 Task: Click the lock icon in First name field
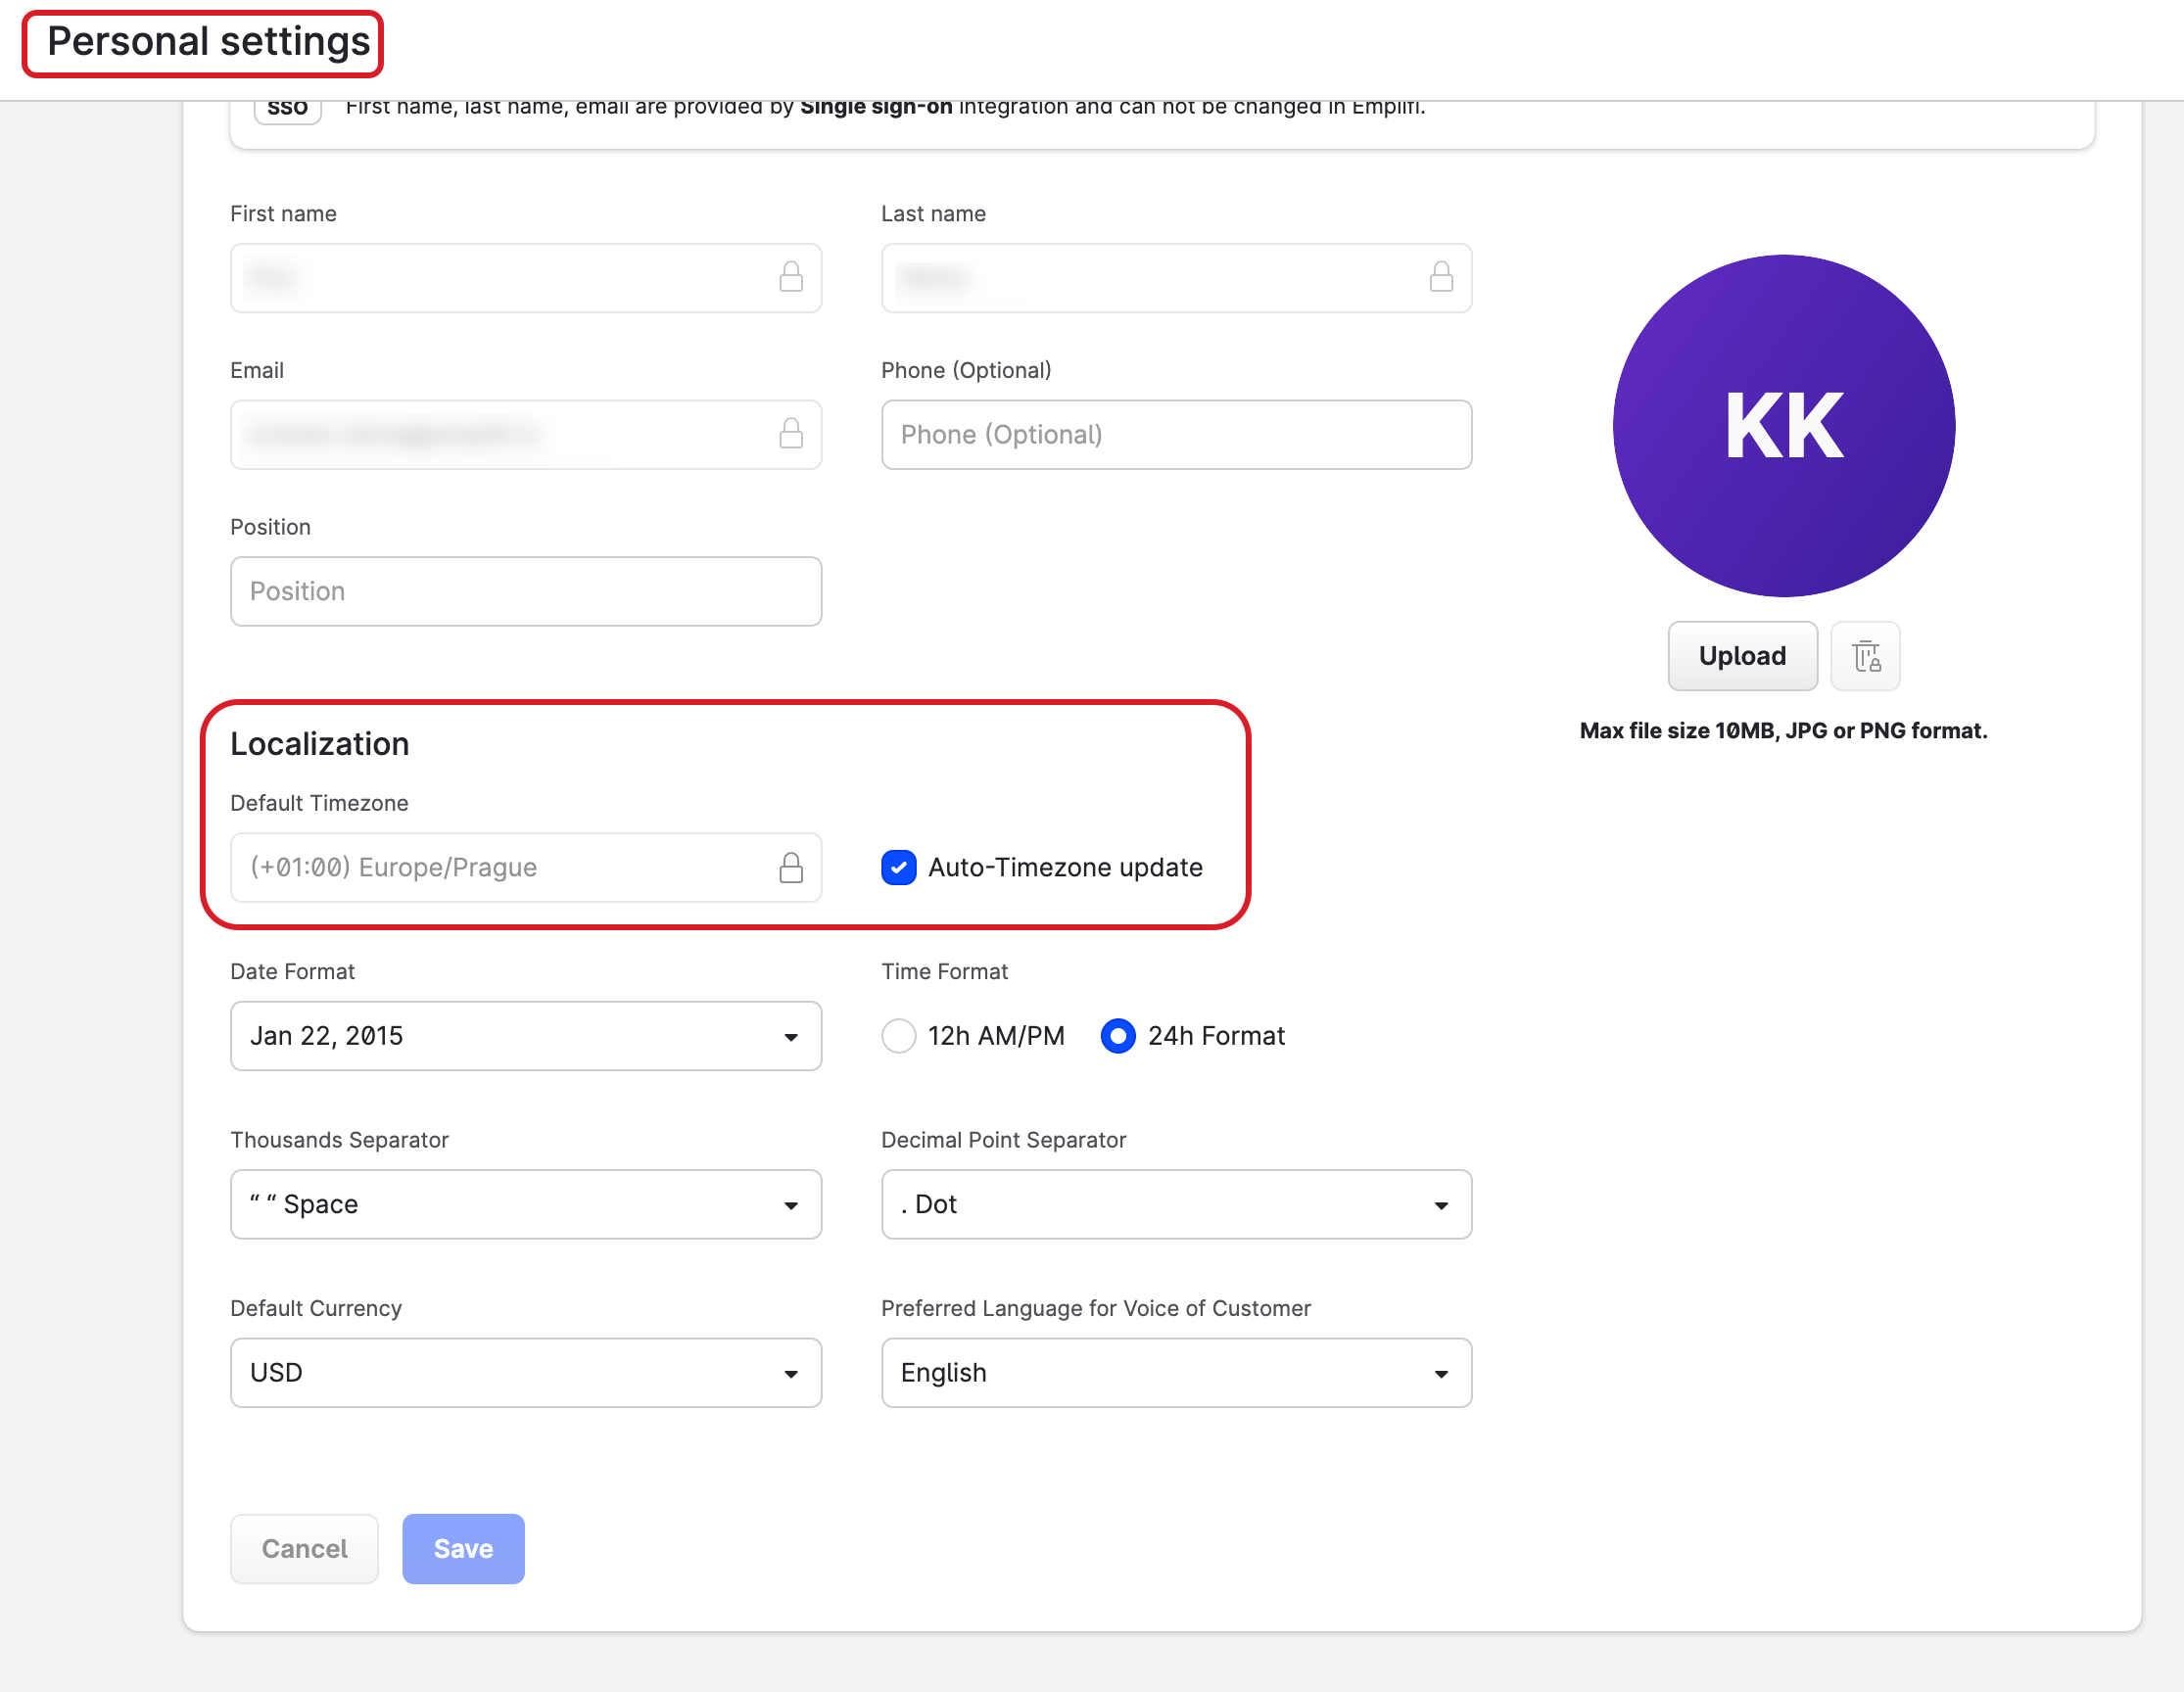[x=789, y=278]
